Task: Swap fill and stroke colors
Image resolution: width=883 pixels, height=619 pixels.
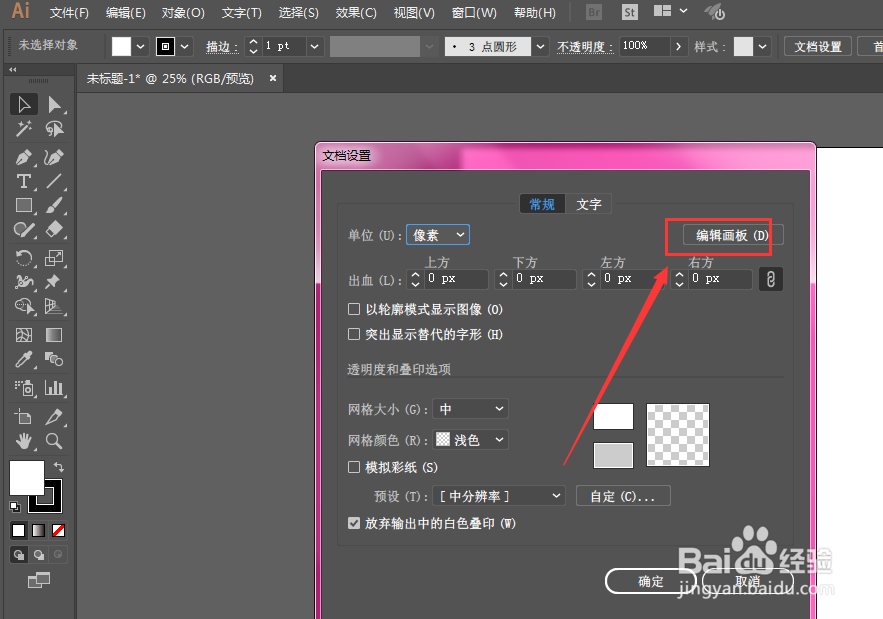Action: [59, 467]
